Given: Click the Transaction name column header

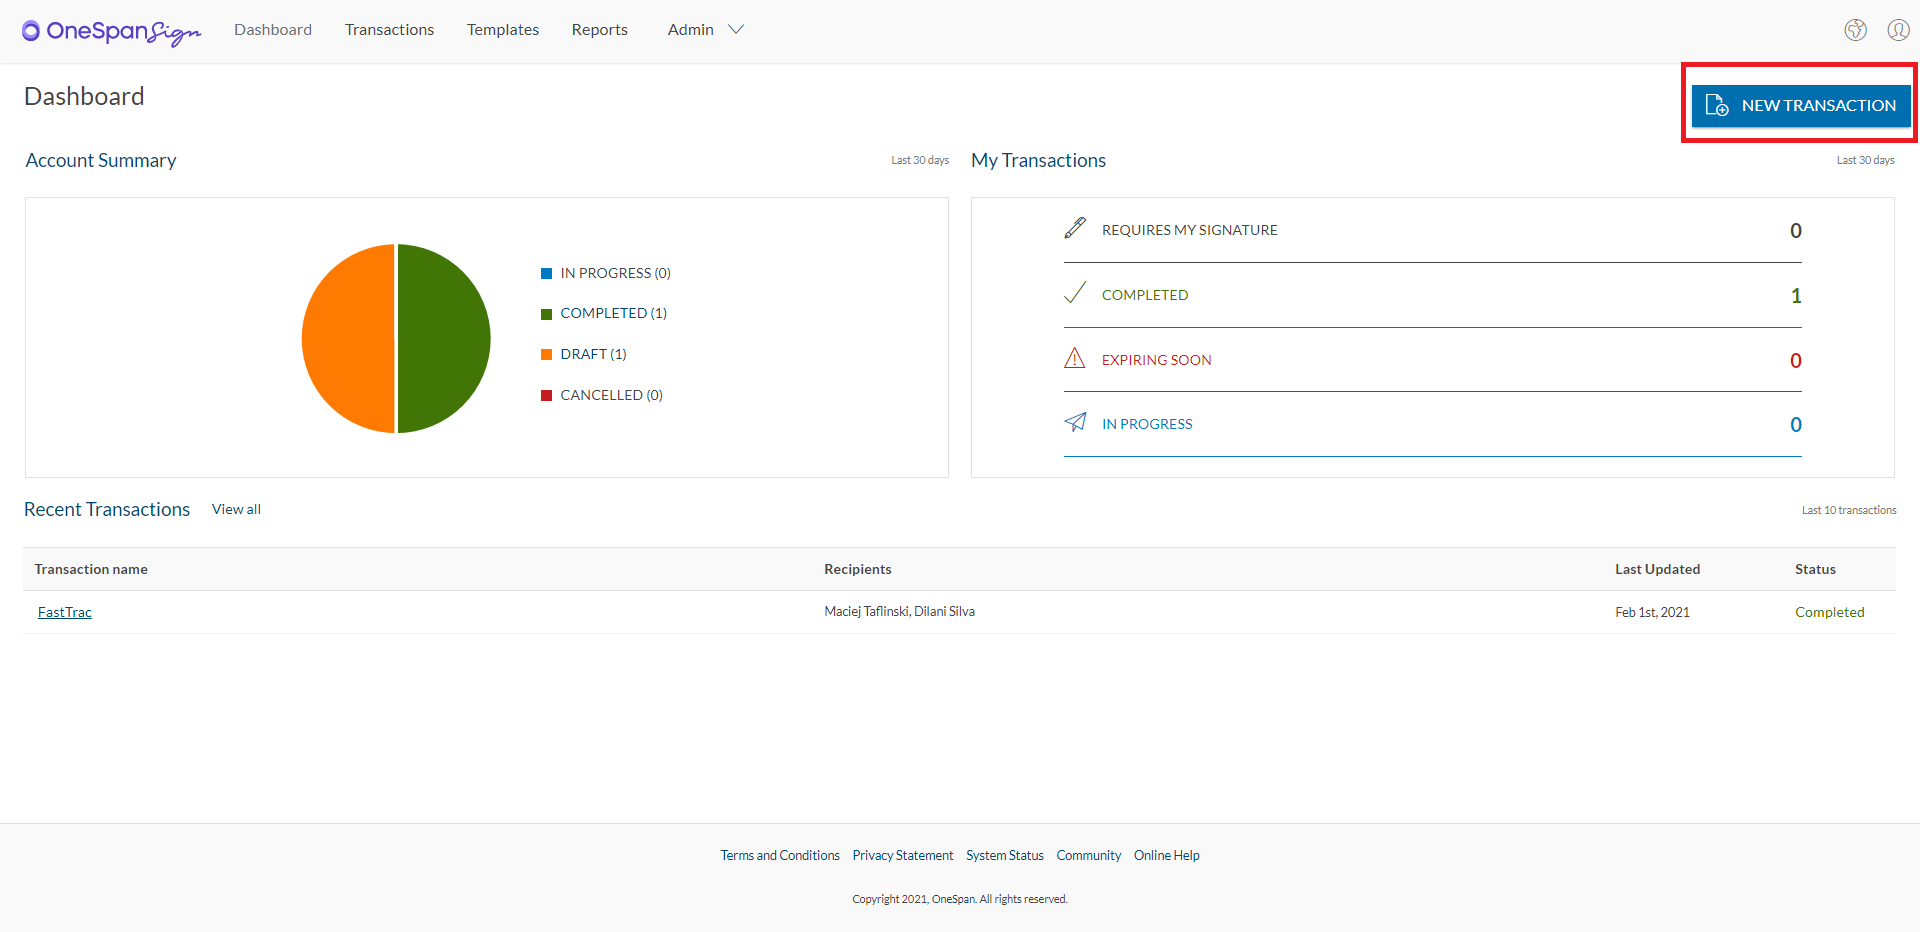Looking at the screenshot, I should pyautogui.click(x=91, y=569).
